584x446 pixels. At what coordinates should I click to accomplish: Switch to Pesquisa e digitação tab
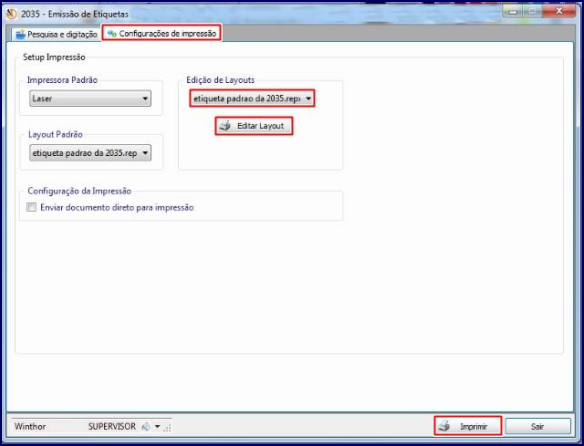(57, 34)
